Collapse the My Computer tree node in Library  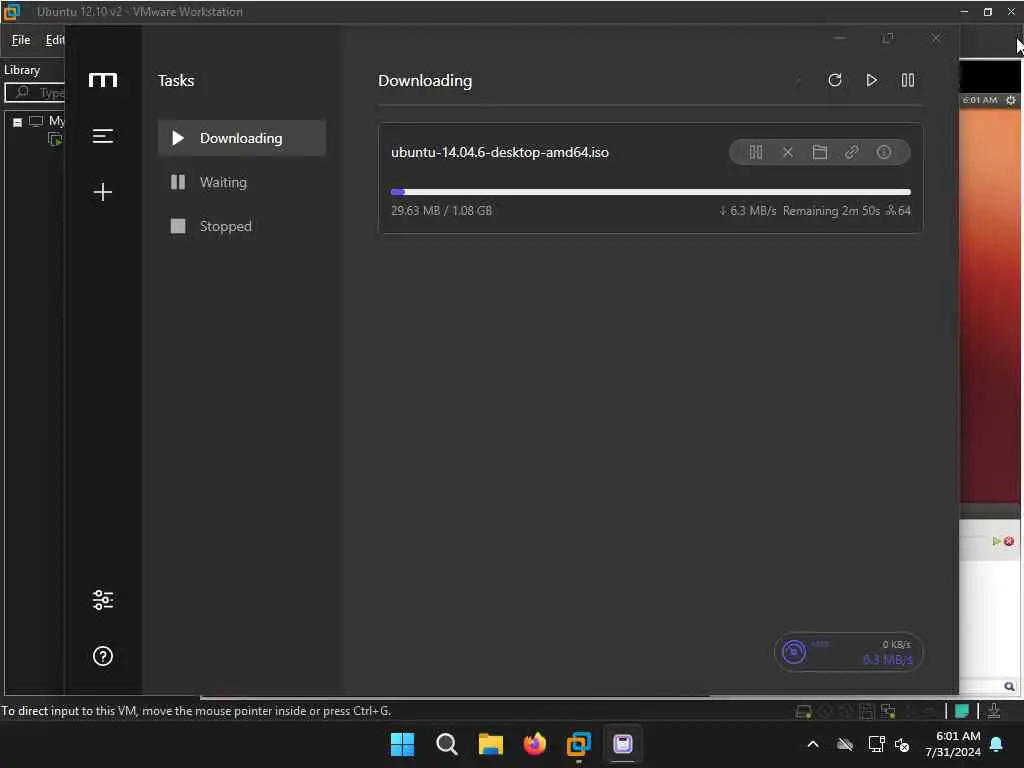[18, 122]
